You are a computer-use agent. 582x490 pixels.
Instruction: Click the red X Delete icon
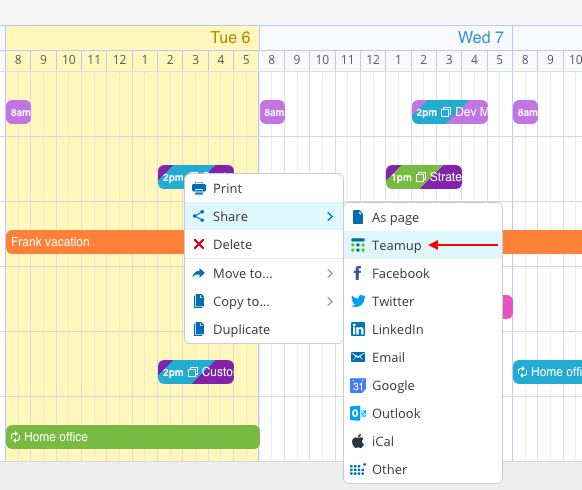tap(199, 244)
